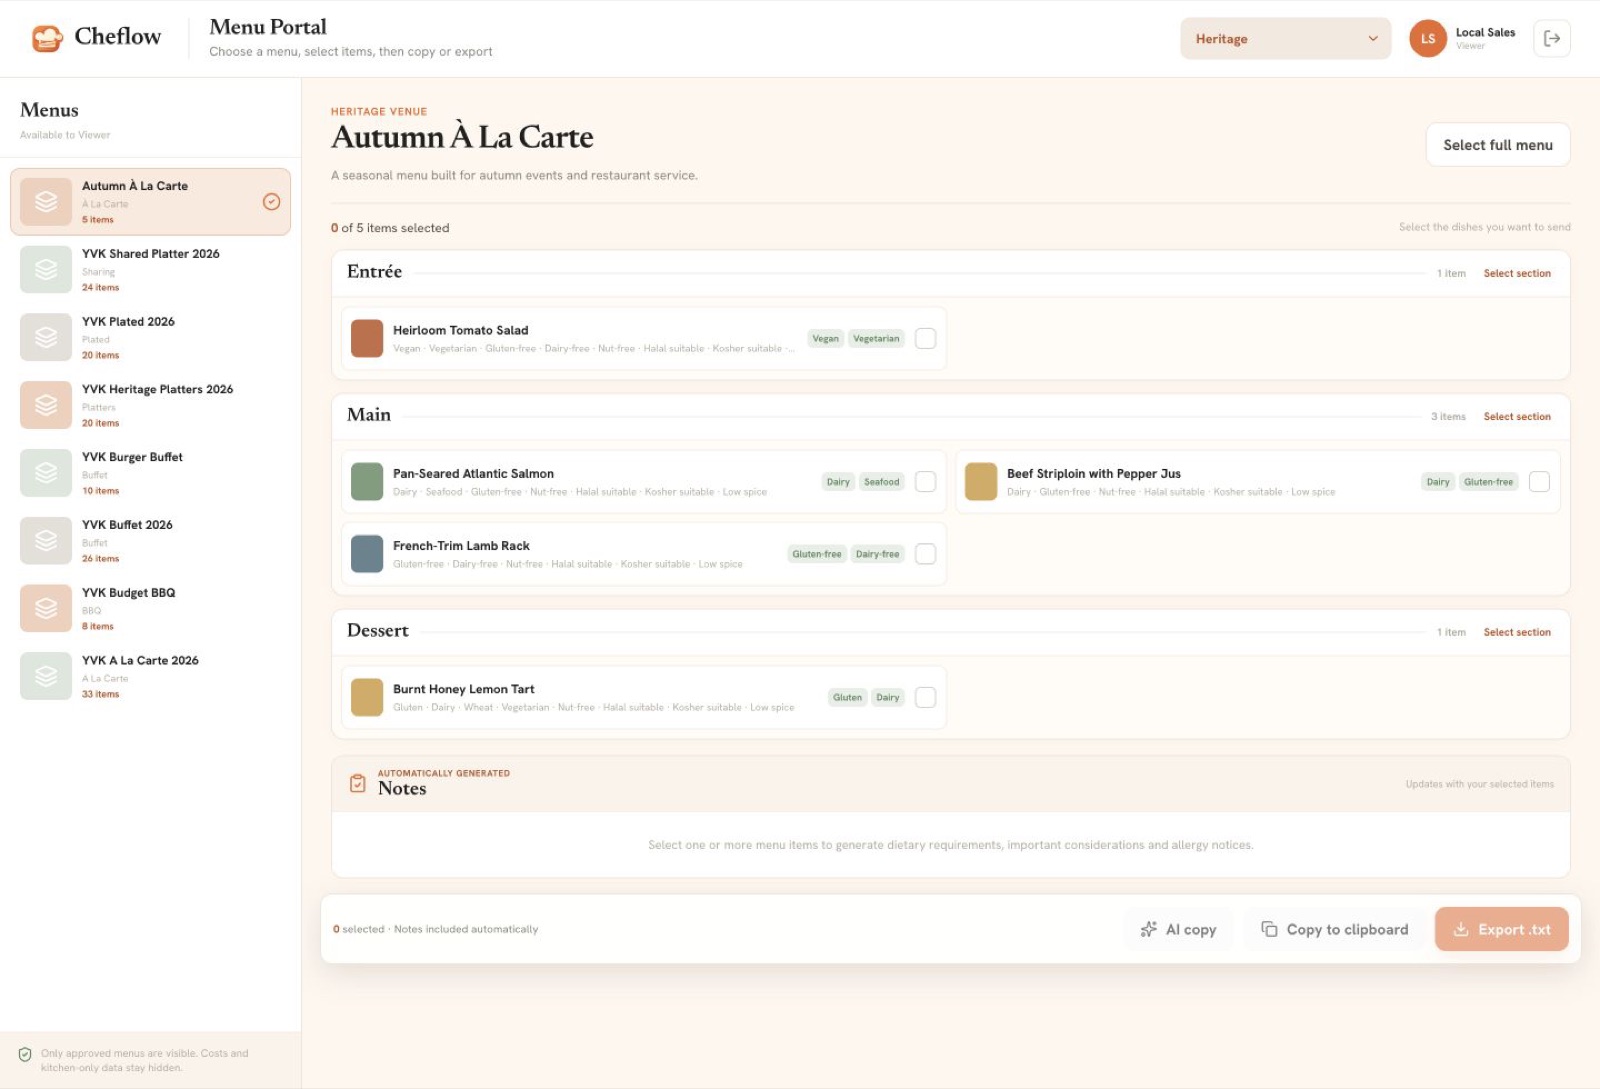Tick the Pan-Seared Atlantic Salmon checkbox
Screen dimensions: 1600x1089
(x=926, y=482)
